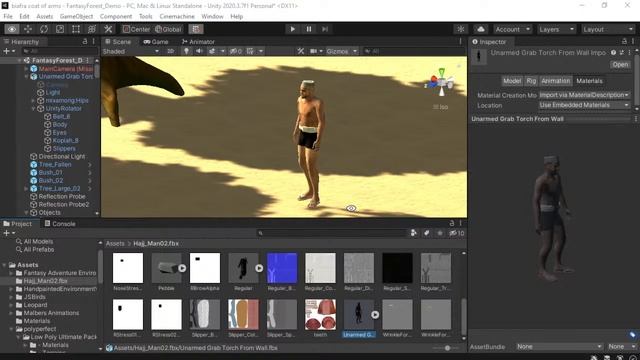This screenshot has height=360, width=640.
Task: Open the Cinemachine menu
Action: point(177,16)
